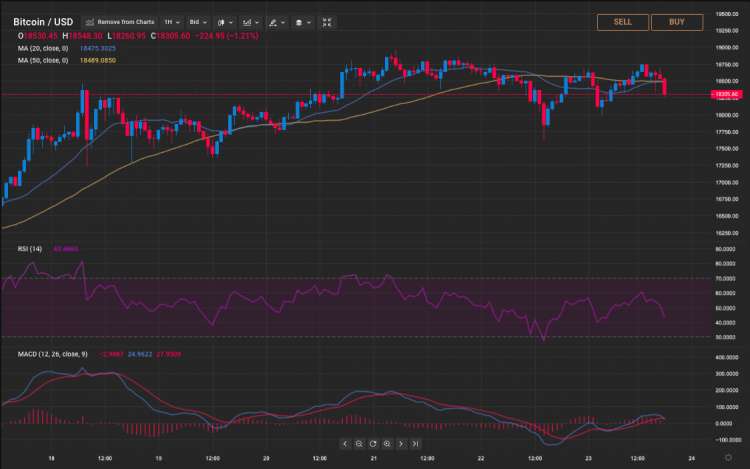Click the open price O18530.45

point(37,36)
